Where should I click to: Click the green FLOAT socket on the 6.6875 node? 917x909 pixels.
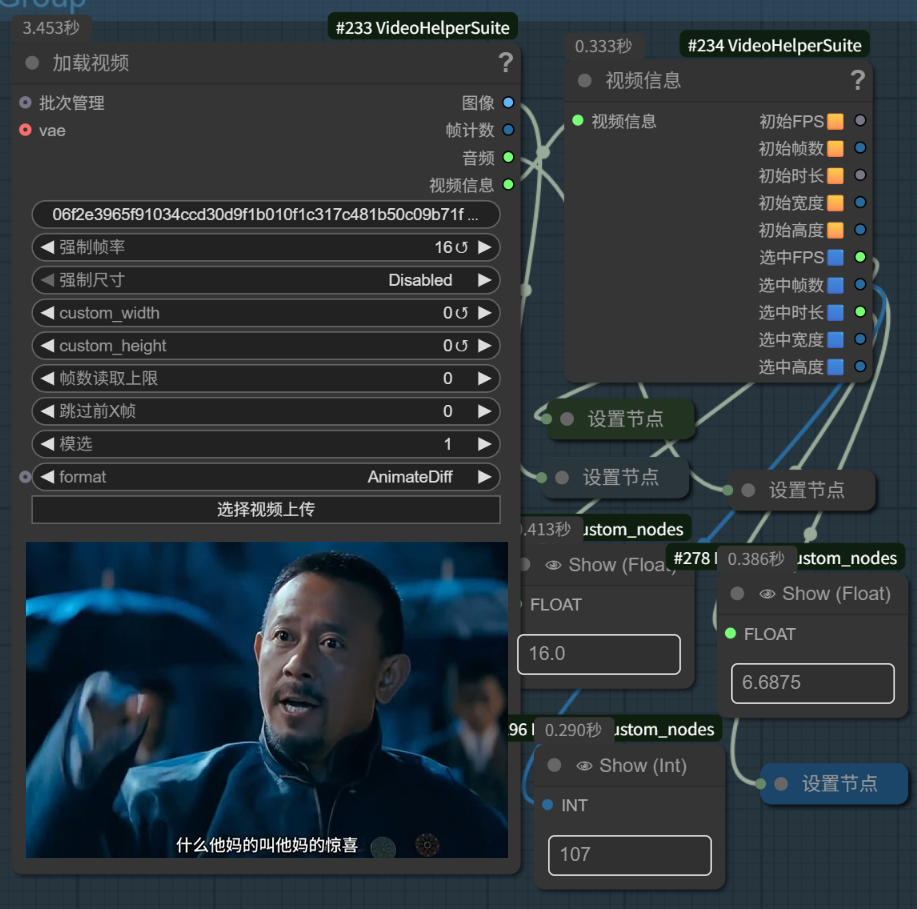click(x=730, y=633)
